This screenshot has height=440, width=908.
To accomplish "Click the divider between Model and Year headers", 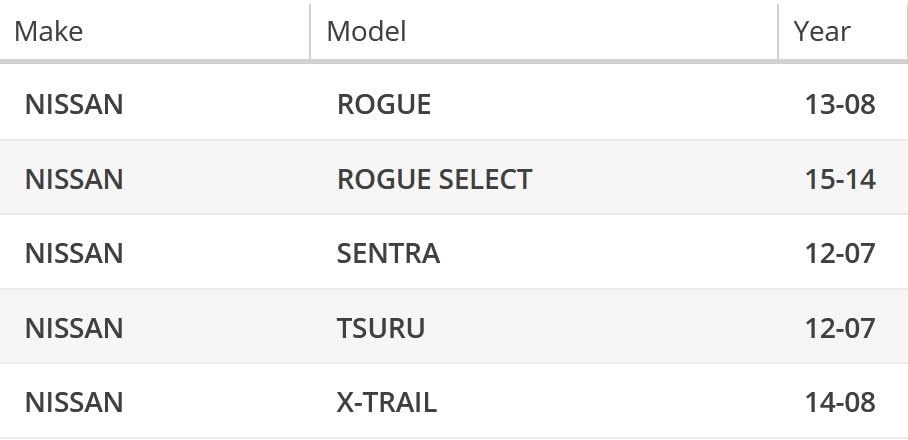I will click(778, 31).
